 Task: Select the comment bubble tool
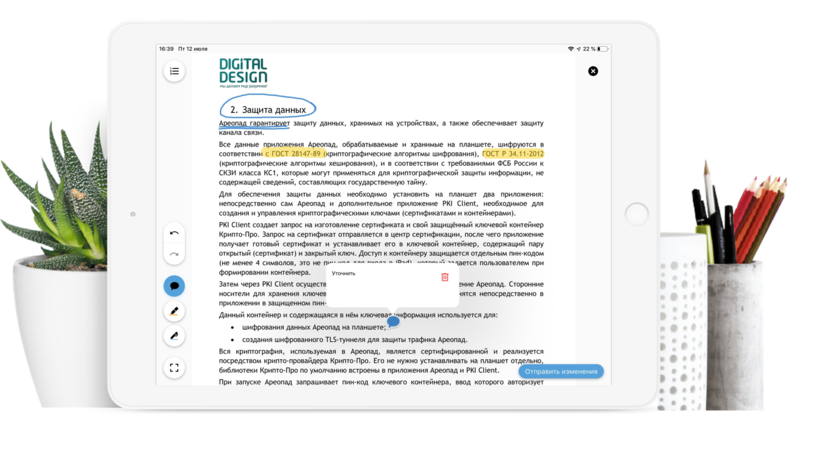point(174,286)
